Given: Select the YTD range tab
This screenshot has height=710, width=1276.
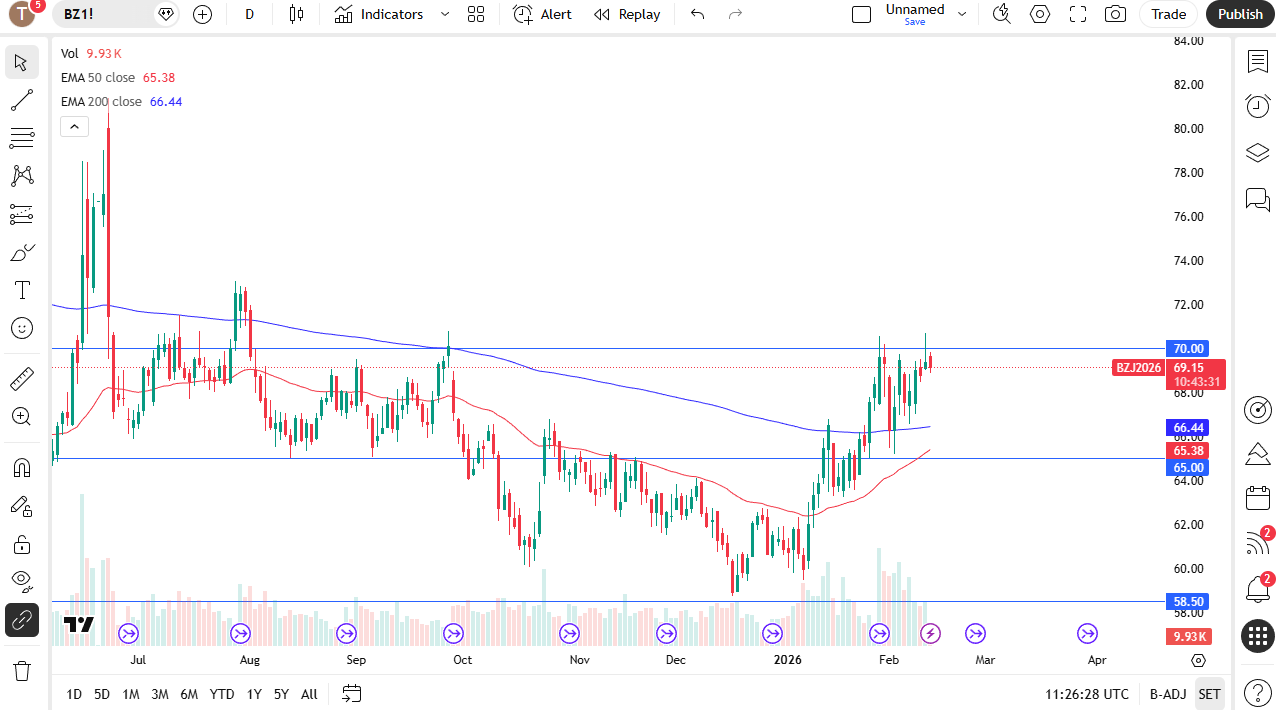Looking at the screenshot, I should click(x=222, y=694).
